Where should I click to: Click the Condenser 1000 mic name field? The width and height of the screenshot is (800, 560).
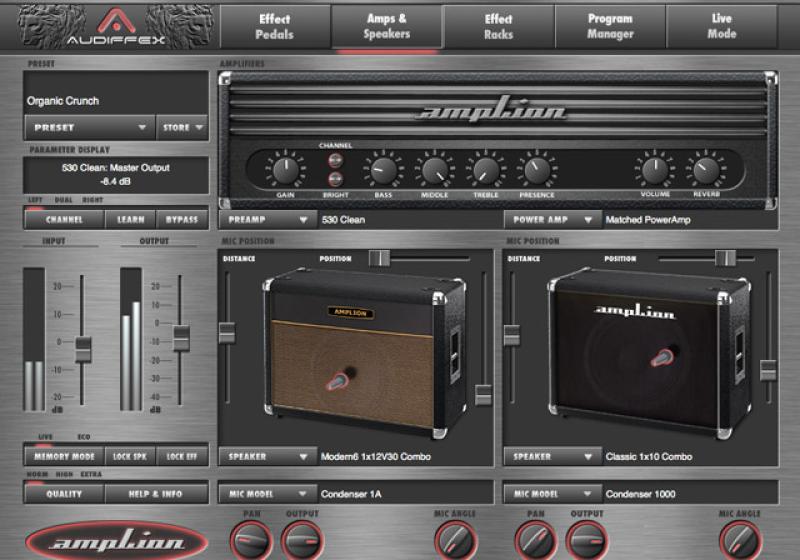pyautogui.click(x=690, y=494)
